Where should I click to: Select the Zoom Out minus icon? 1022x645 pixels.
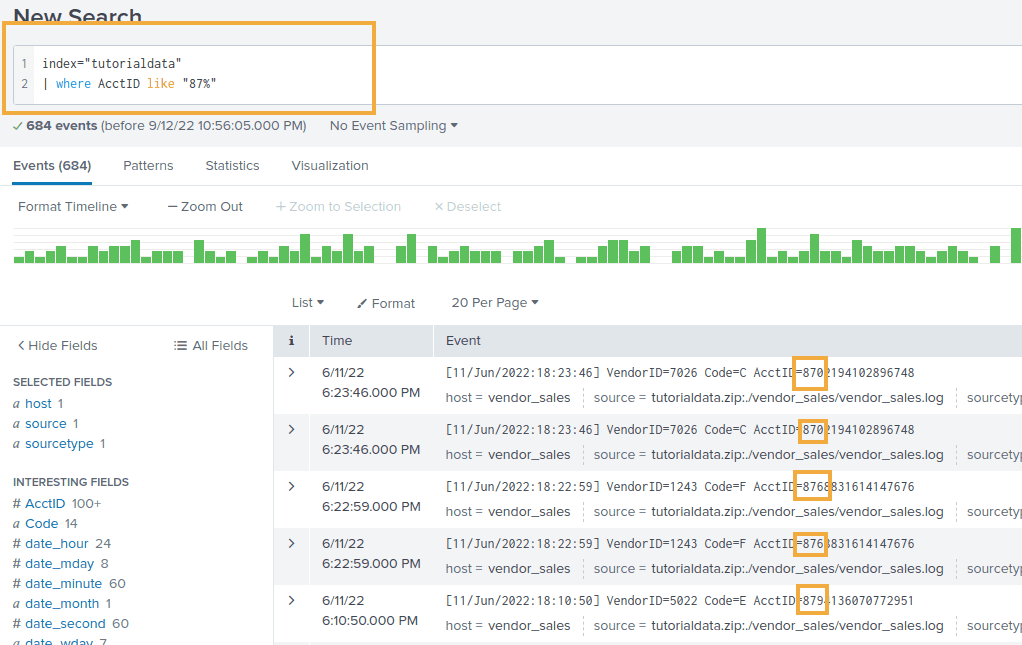click(x=173, y=206)
